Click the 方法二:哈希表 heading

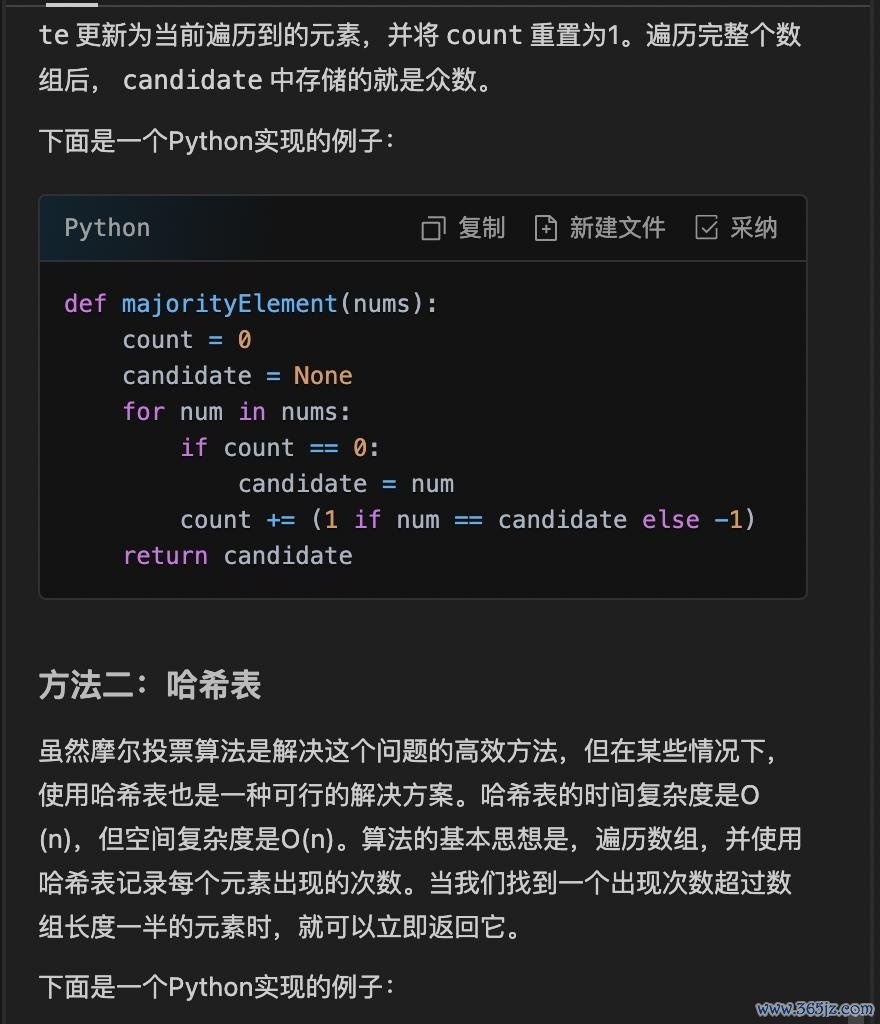150,685
